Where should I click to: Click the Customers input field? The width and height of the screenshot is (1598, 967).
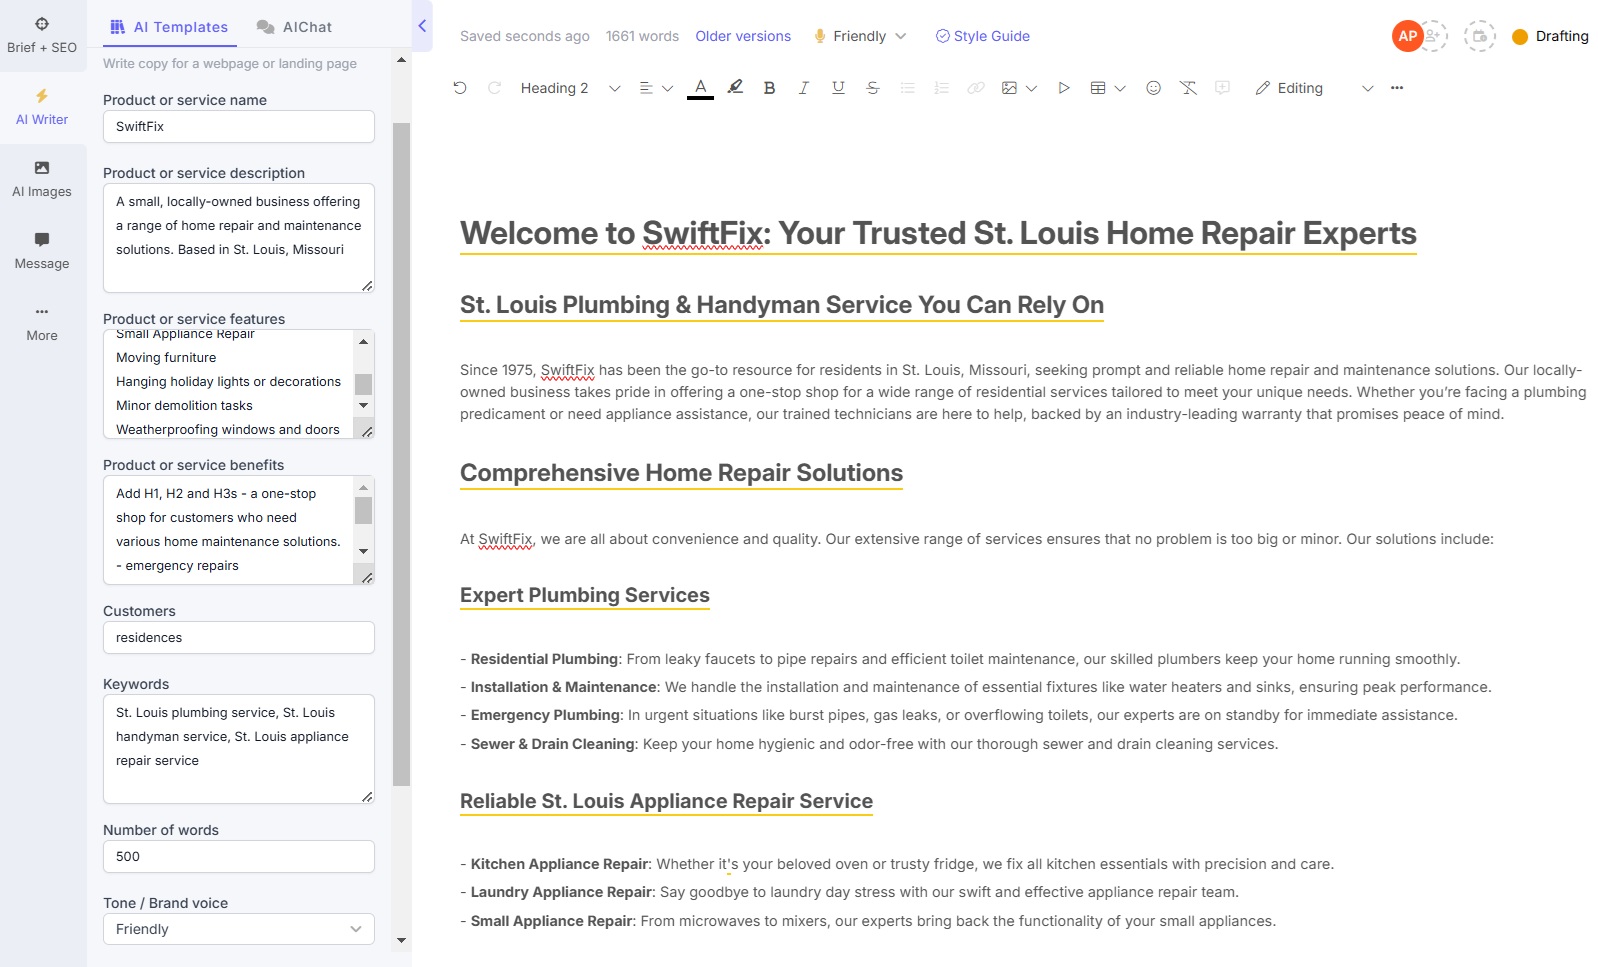pos(239,638)
